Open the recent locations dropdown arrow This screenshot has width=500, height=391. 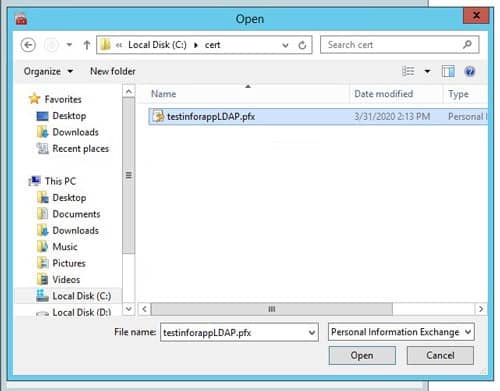pyautogui.click(x=69, y=45)
